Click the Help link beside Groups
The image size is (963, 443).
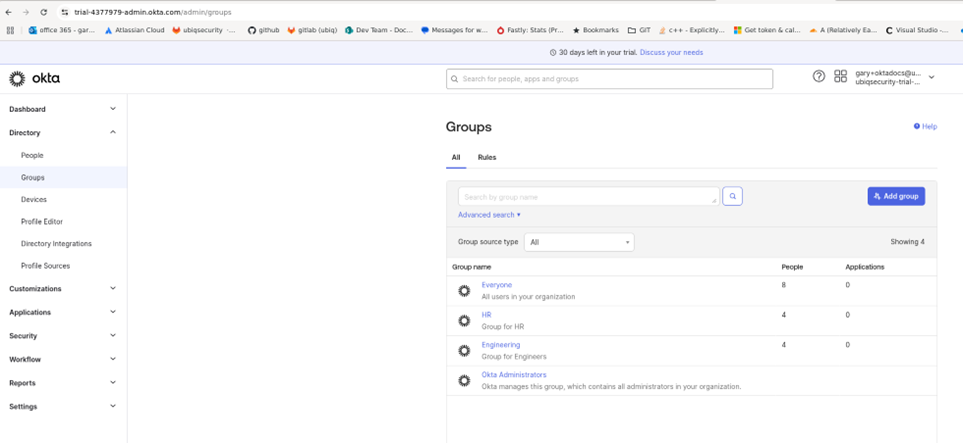click(x=926, y=127)
